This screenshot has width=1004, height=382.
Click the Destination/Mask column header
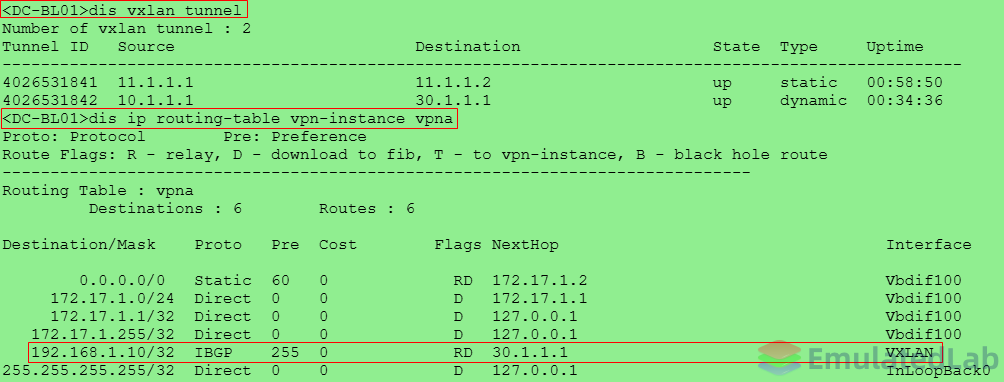79,244
